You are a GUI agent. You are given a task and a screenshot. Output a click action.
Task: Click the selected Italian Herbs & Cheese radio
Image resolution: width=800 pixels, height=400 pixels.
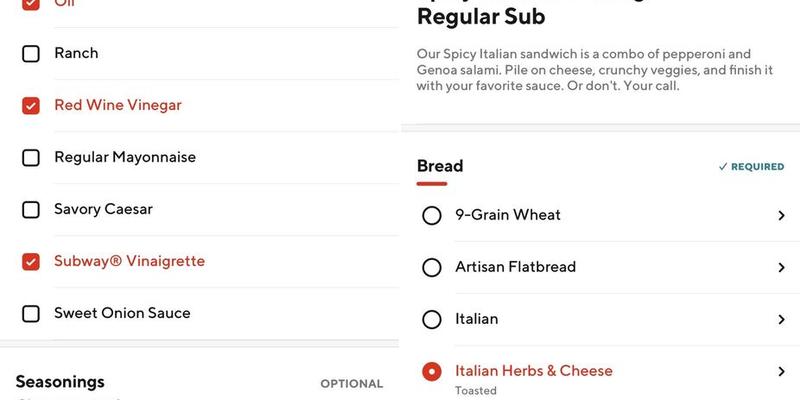432,371
